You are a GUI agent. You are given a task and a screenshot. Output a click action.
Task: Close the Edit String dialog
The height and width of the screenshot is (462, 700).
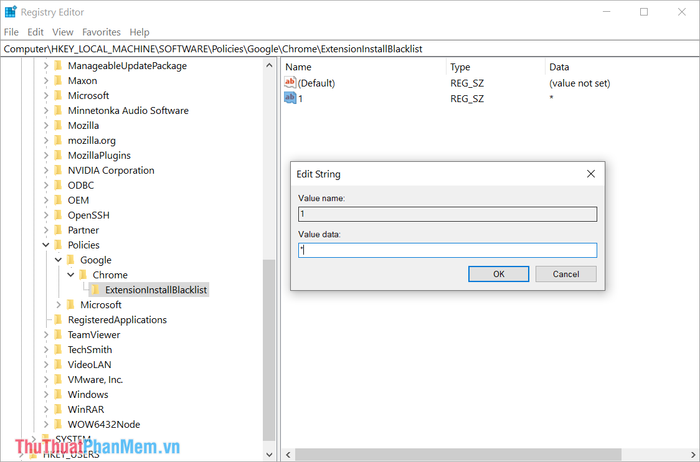tap(591, 174)
